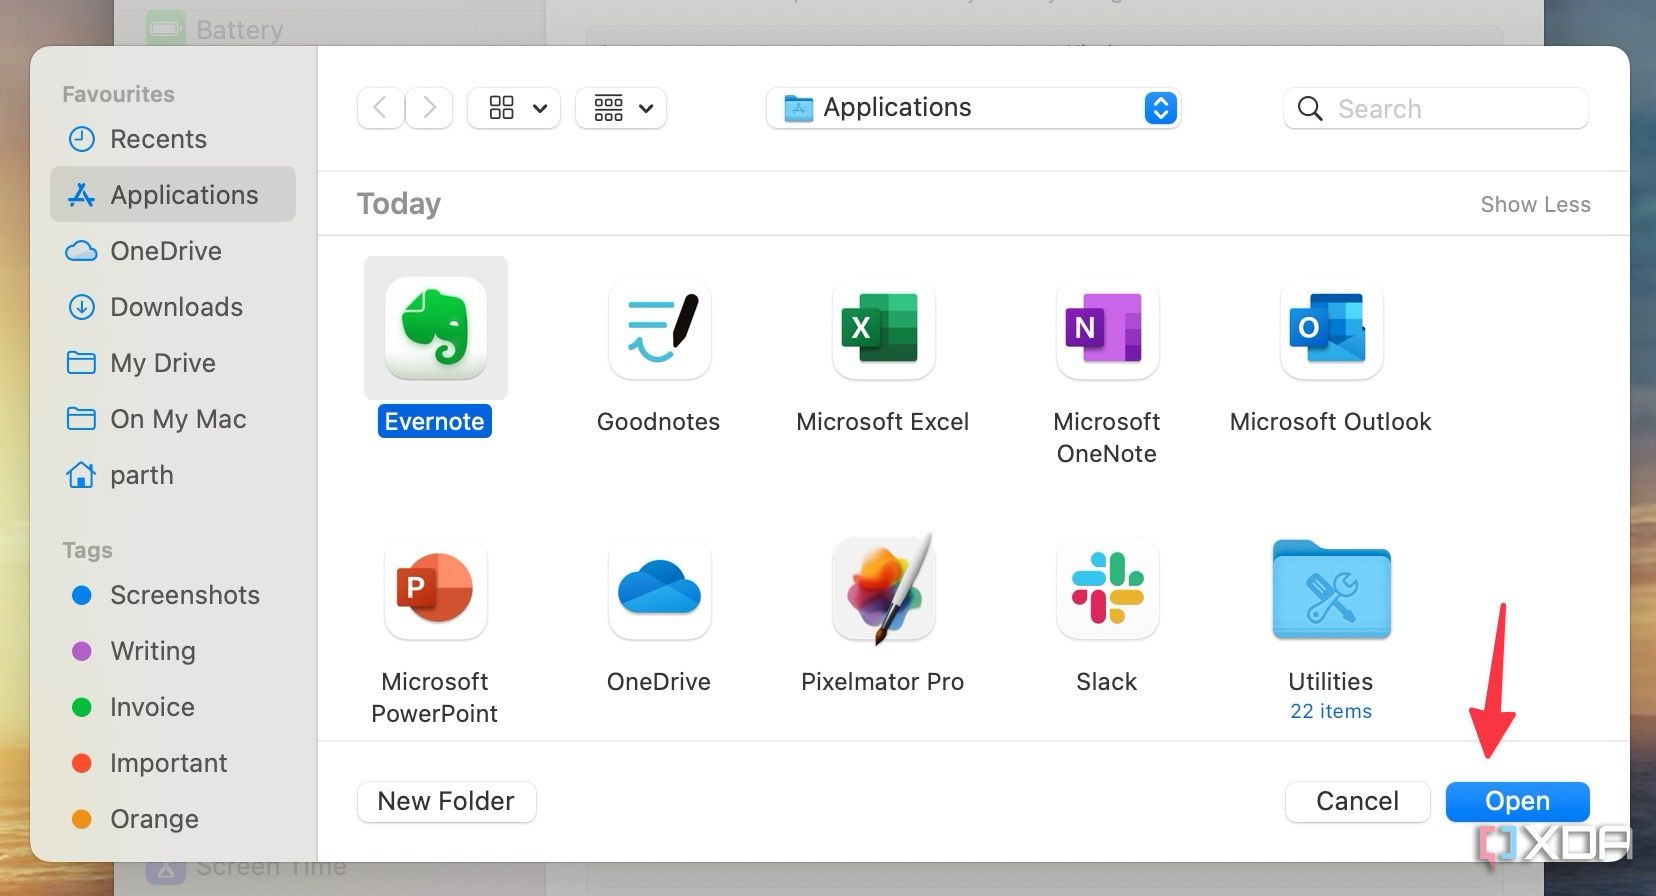
Task: Open My Drive in the sidebar
Action: pyautogui.click(x=173, y=363)
